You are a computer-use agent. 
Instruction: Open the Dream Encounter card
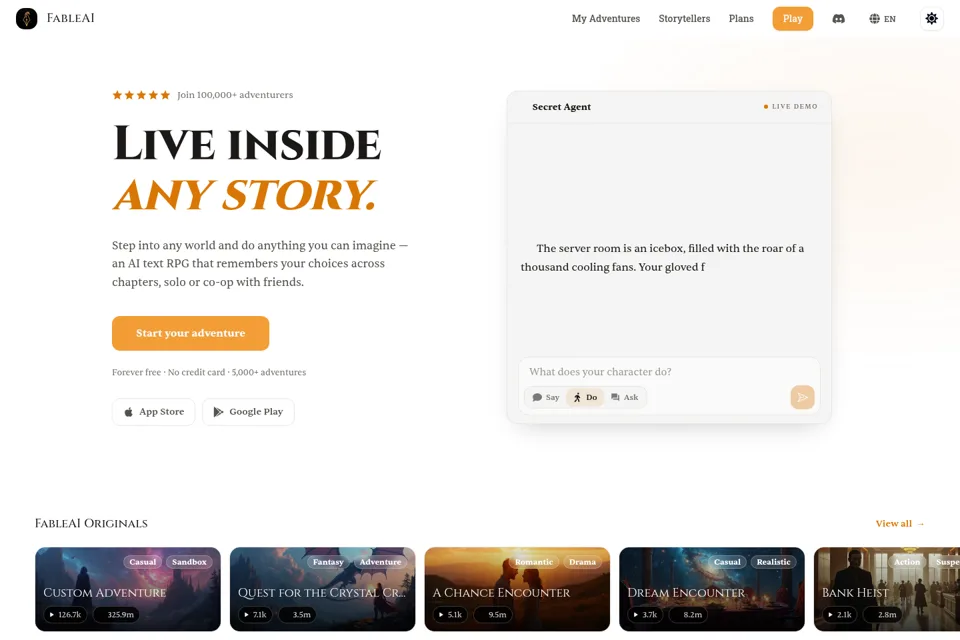(x=712, y=589)
